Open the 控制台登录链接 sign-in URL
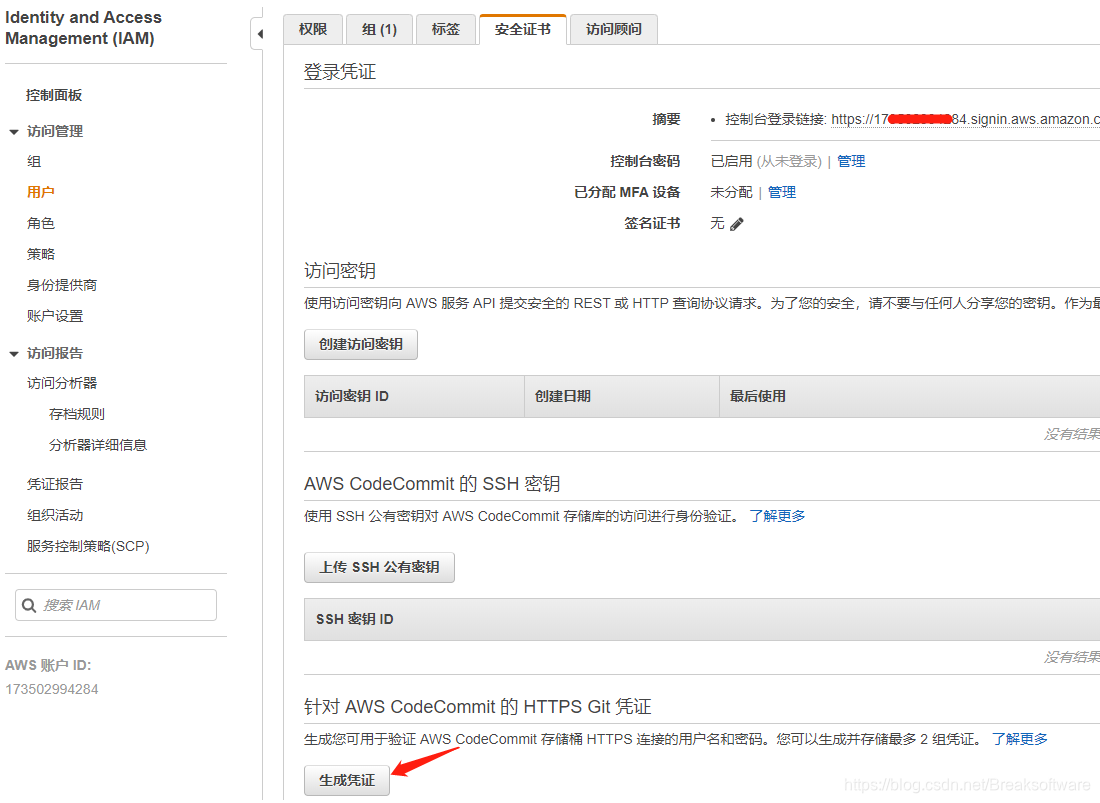This screenshot has height=803, width=1100. tap(965, 119)
